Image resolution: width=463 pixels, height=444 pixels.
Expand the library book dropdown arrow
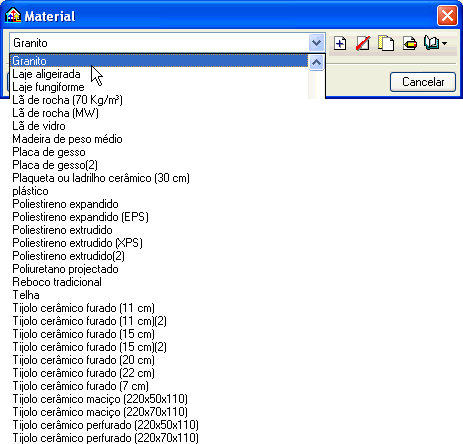pyautogui.click(x=444, y=43)
